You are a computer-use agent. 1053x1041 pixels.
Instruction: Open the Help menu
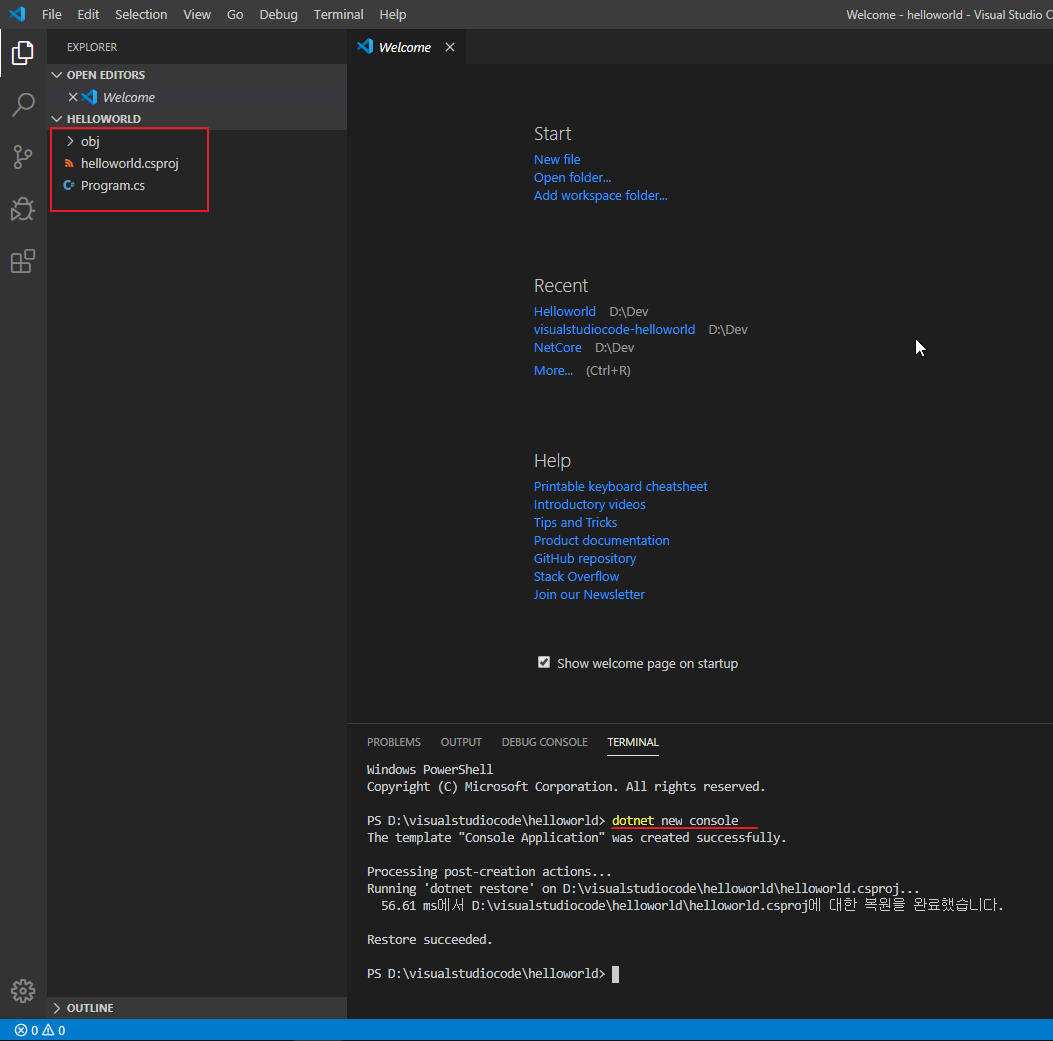tap(393, 14)
